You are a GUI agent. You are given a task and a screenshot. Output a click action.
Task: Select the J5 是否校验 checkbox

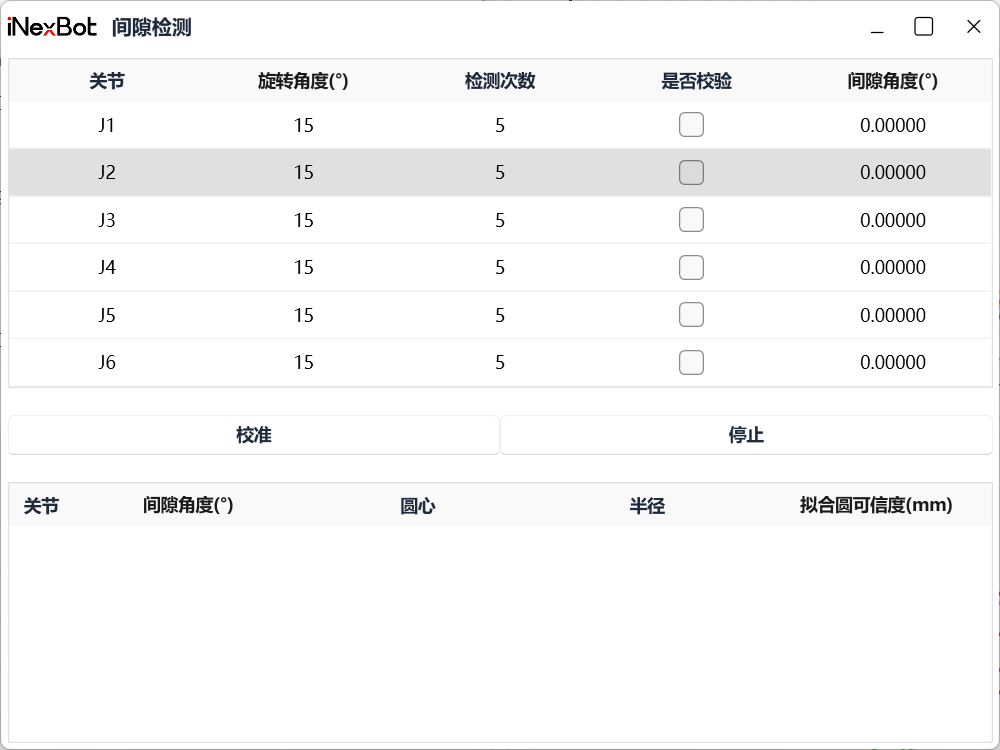691,314
